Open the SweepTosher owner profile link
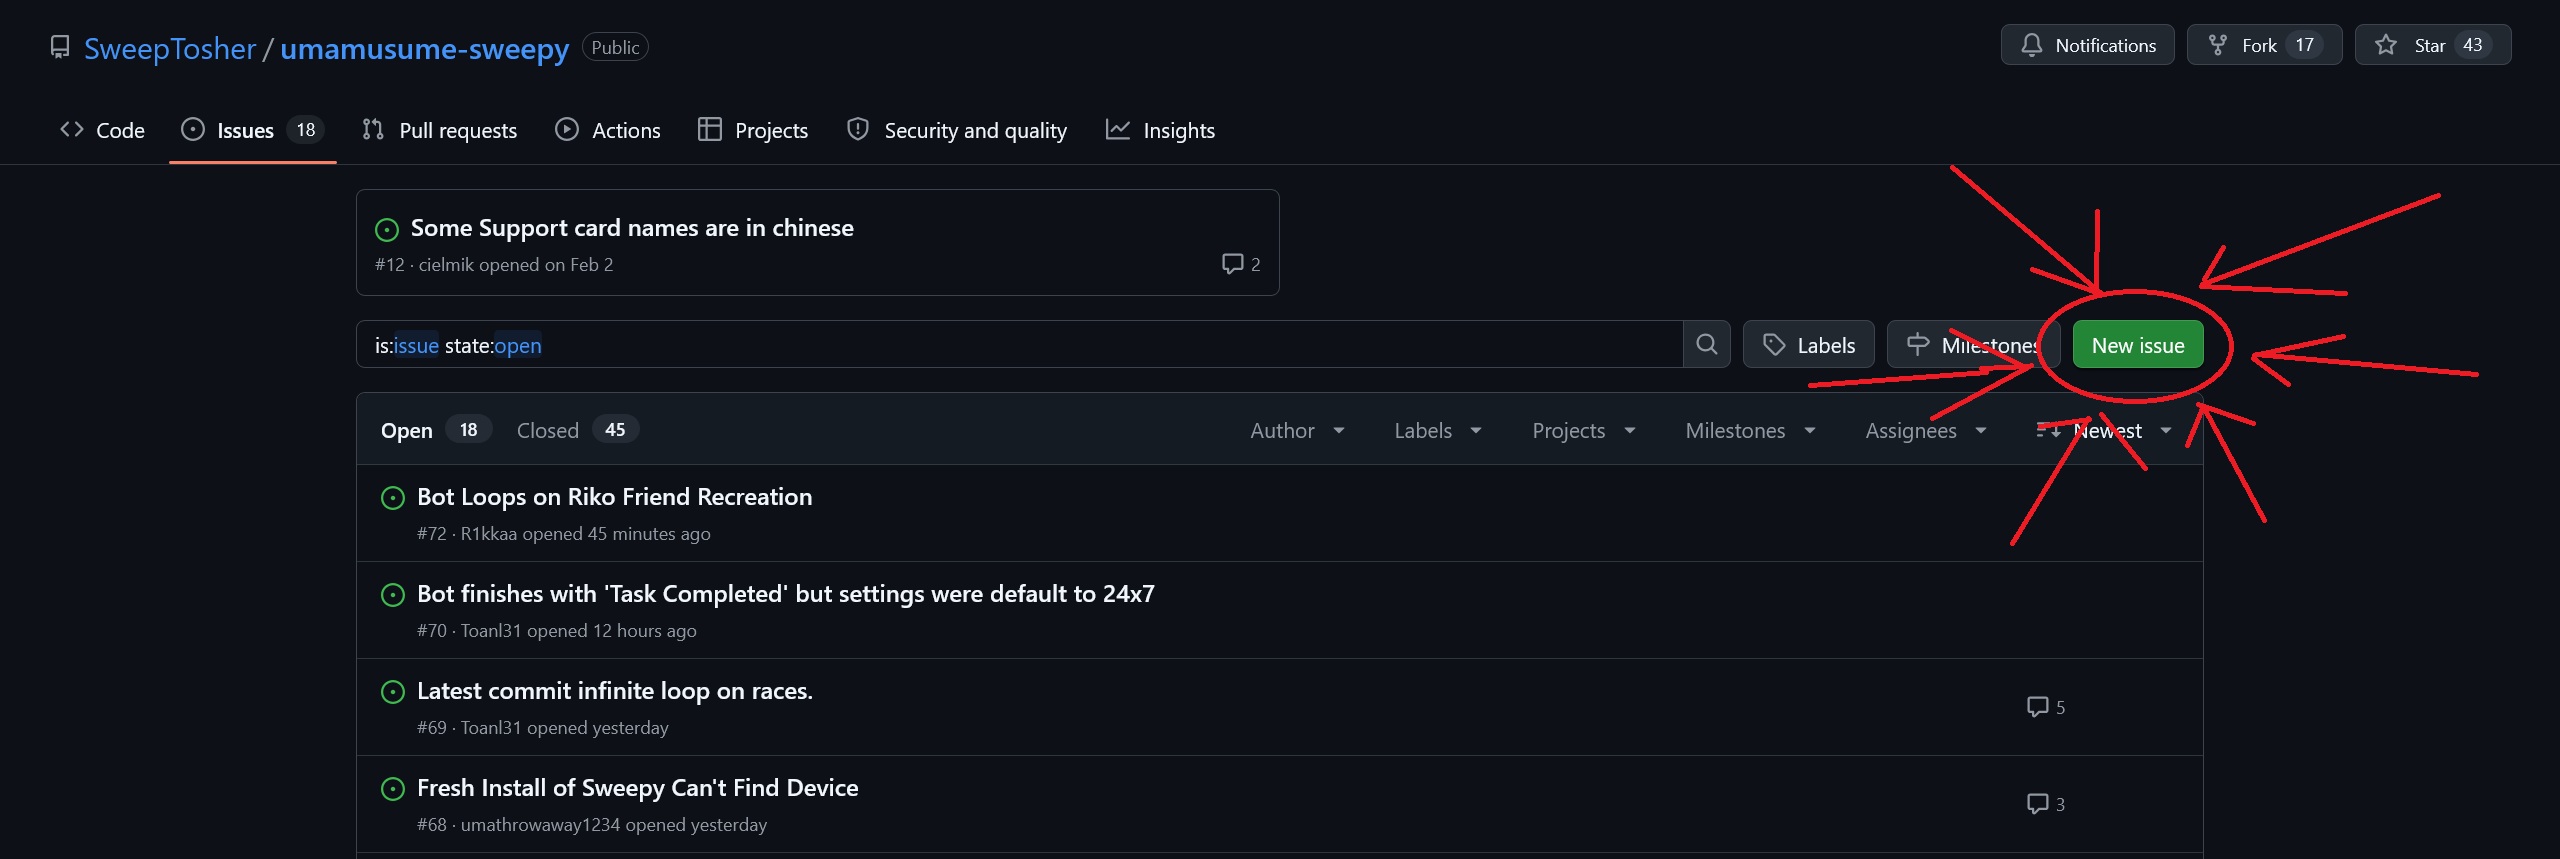 (x=170, y=48)
